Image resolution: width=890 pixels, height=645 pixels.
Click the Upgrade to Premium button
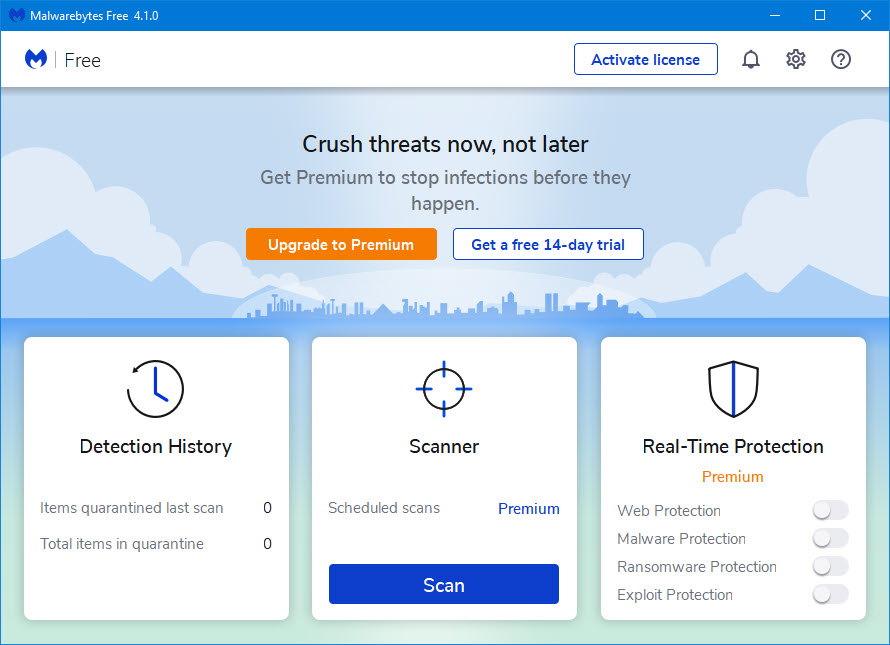click(341, 244)
